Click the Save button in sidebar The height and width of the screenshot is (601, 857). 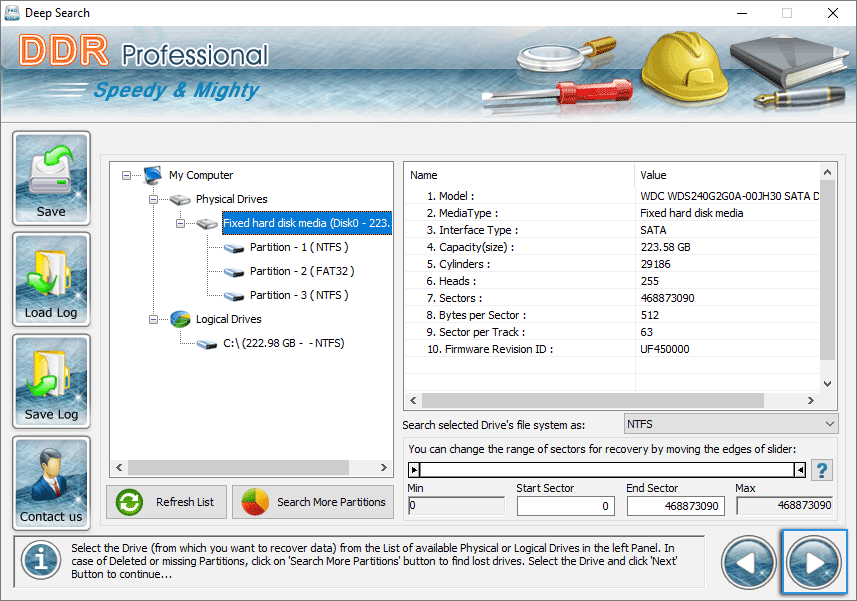tap(51, 178)
